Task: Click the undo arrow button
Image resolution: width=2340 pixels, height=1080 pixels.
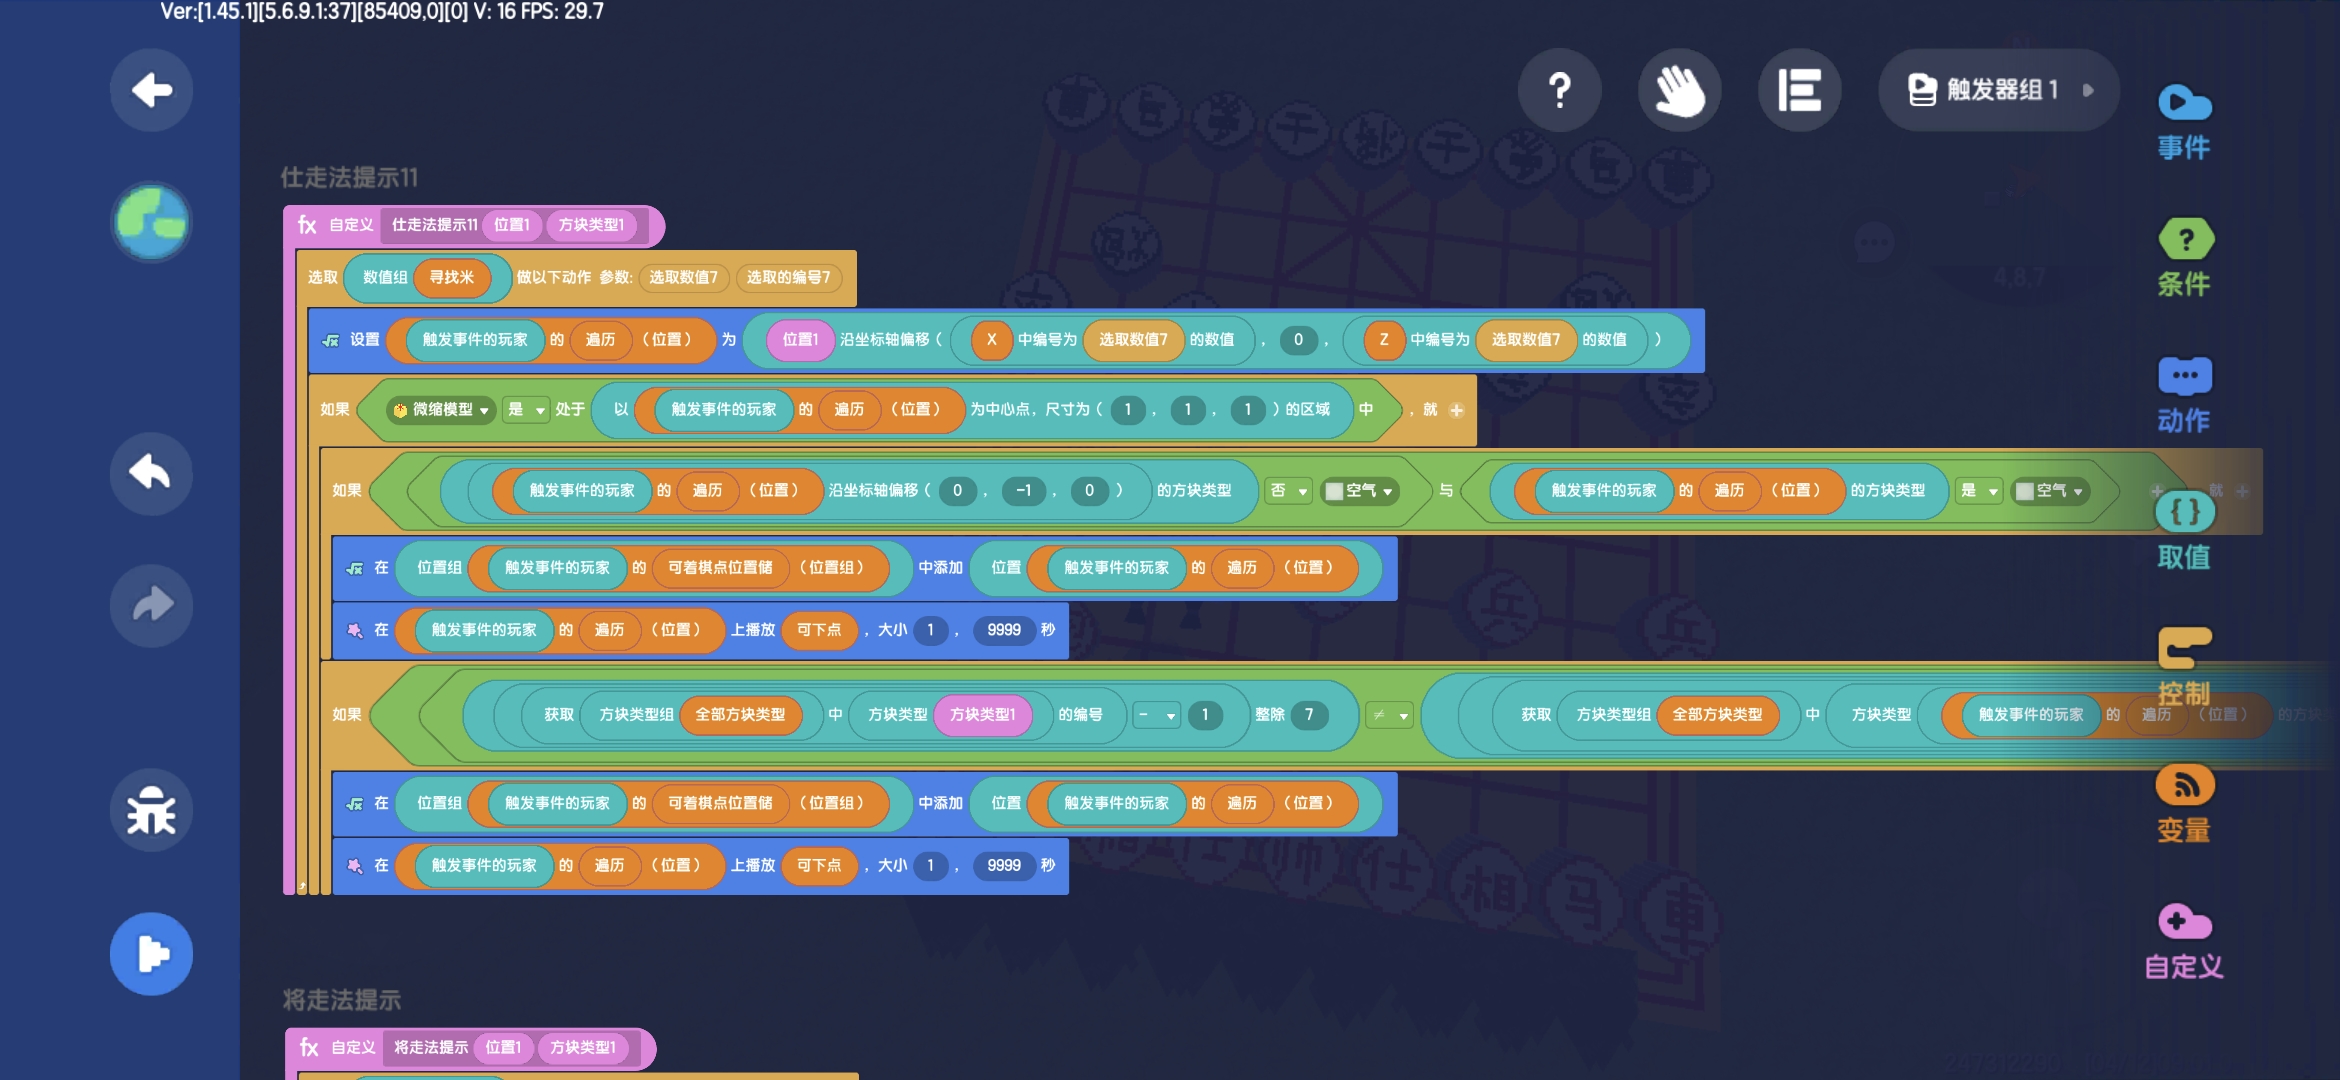Action: tap(151, 473)
